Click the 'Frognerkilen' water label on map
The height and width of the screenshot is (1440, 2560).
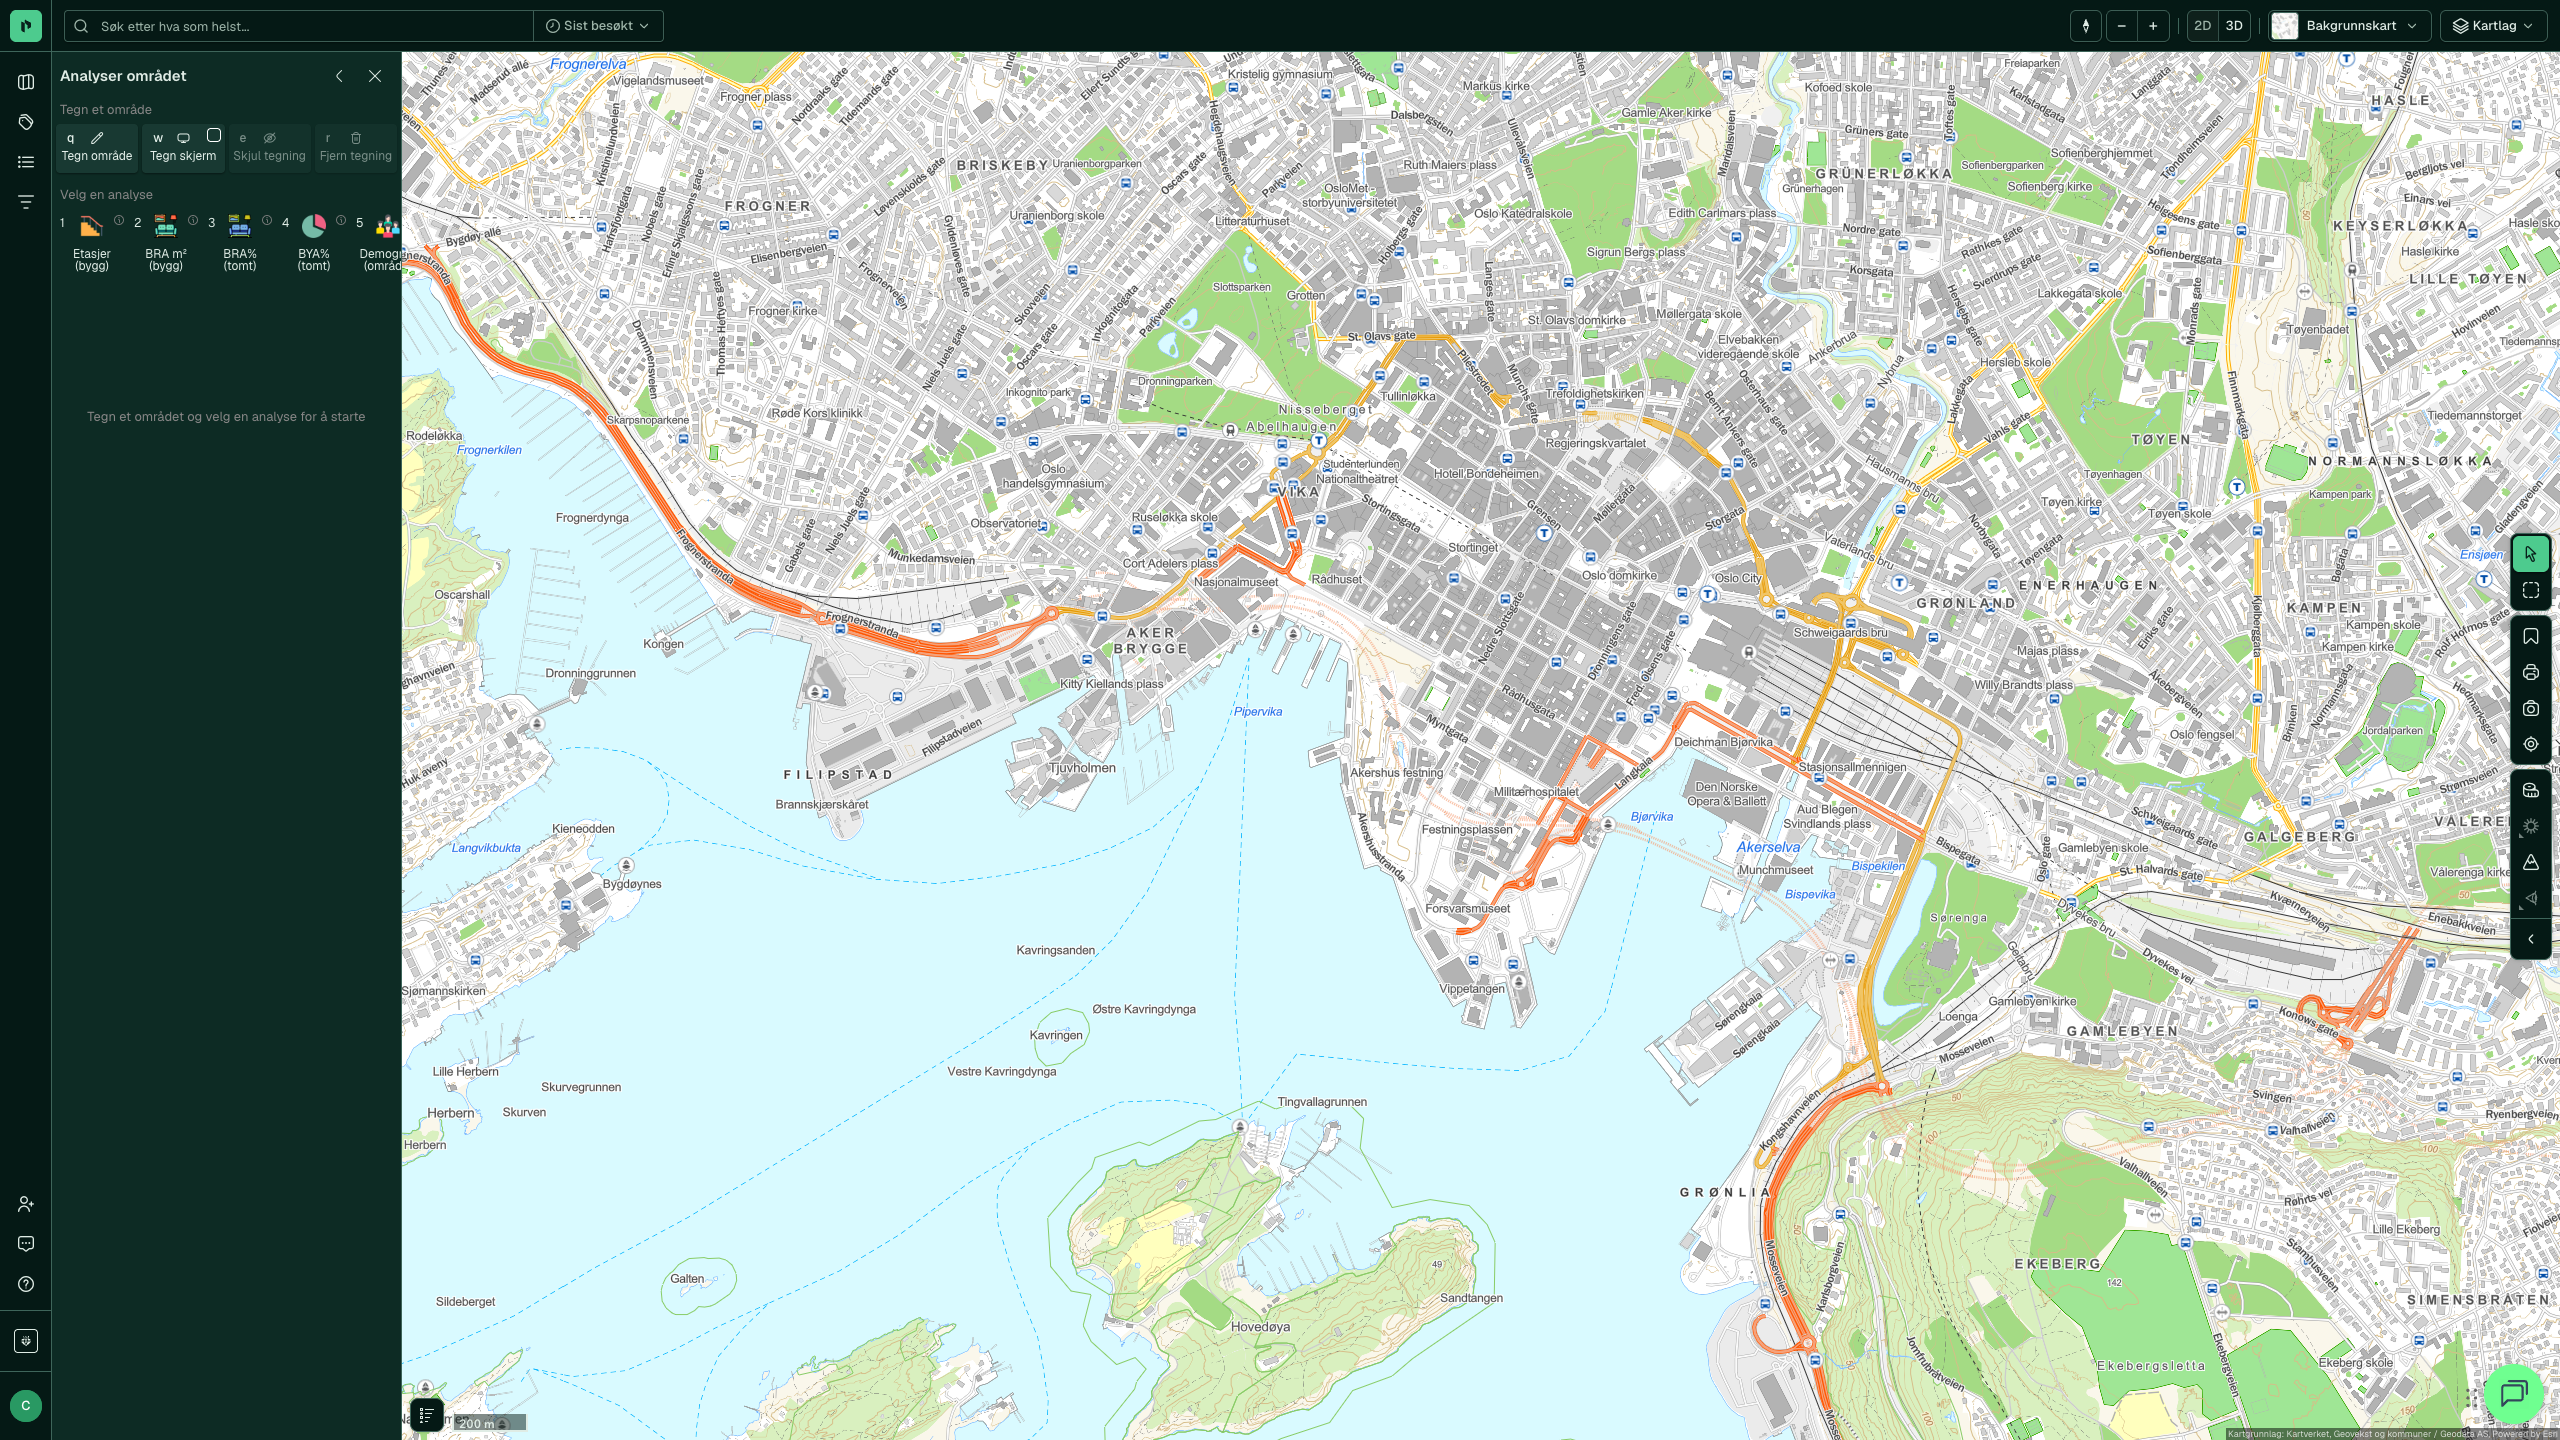[x=489, y=450]
